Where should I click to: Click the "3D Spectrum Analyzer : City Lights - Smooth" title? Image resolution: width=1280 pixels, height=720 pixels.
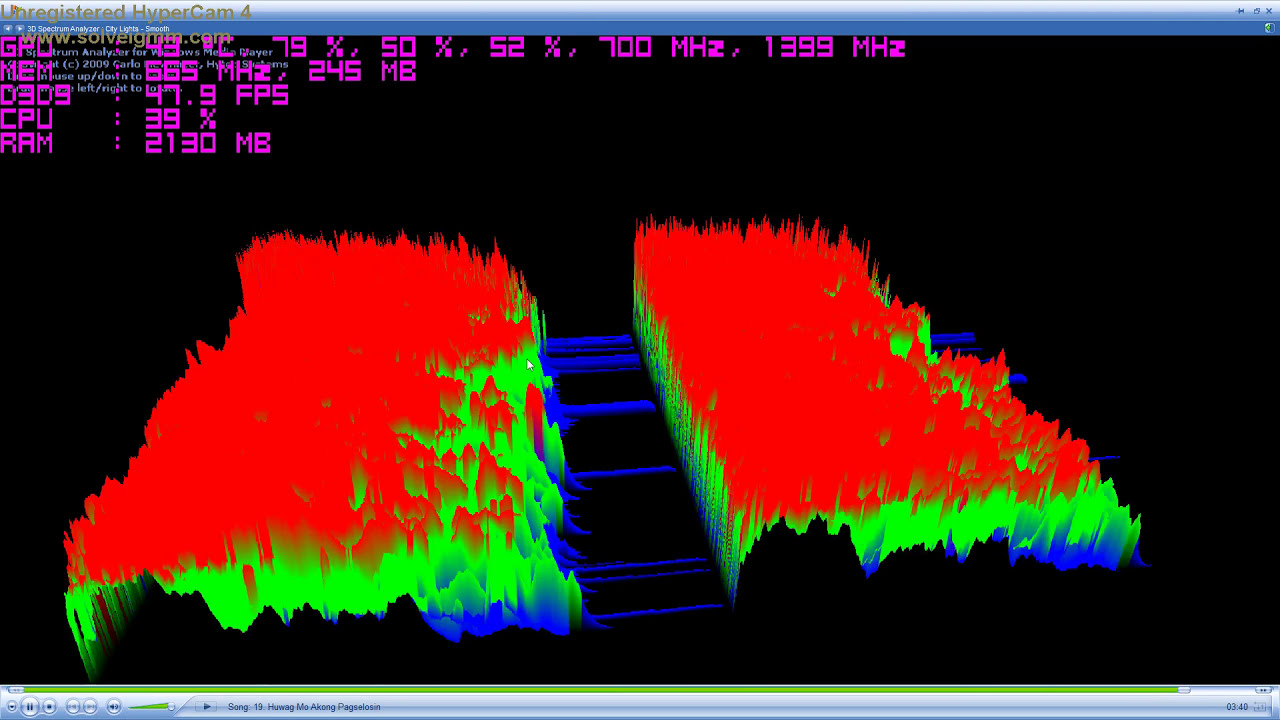[98, 29]
